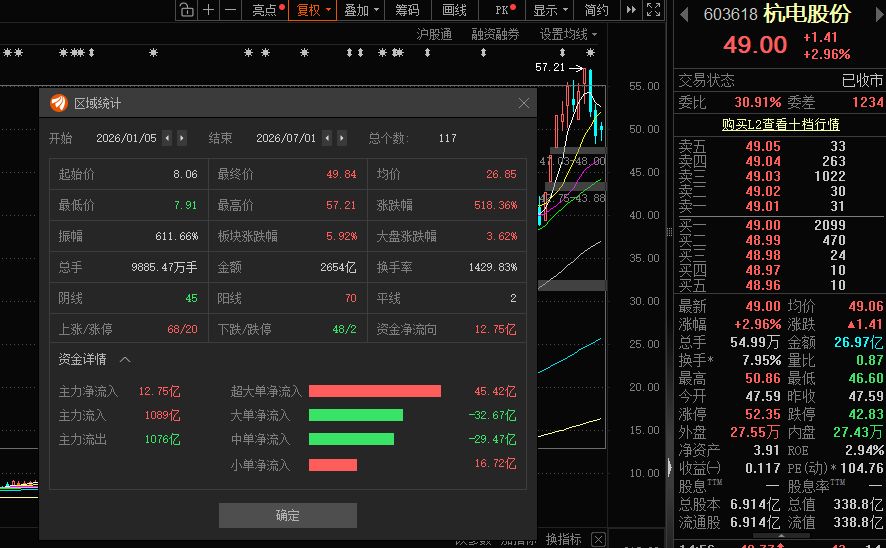Select the 画线 drawing tool
This screenshot has height=548, width=886.
coord(454,10)
